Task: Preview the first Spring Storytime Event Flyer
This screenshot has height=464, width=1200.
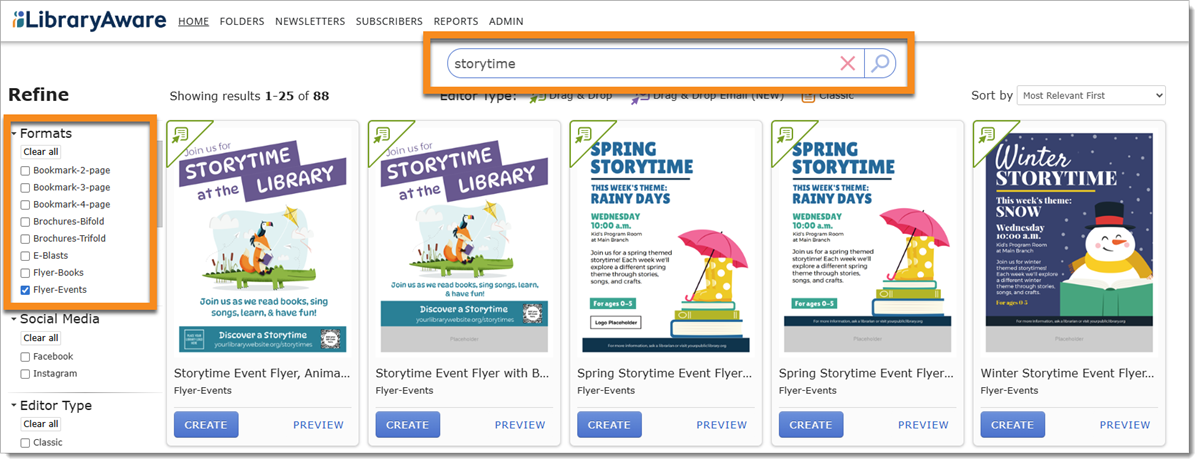Action: click(722, 425)
